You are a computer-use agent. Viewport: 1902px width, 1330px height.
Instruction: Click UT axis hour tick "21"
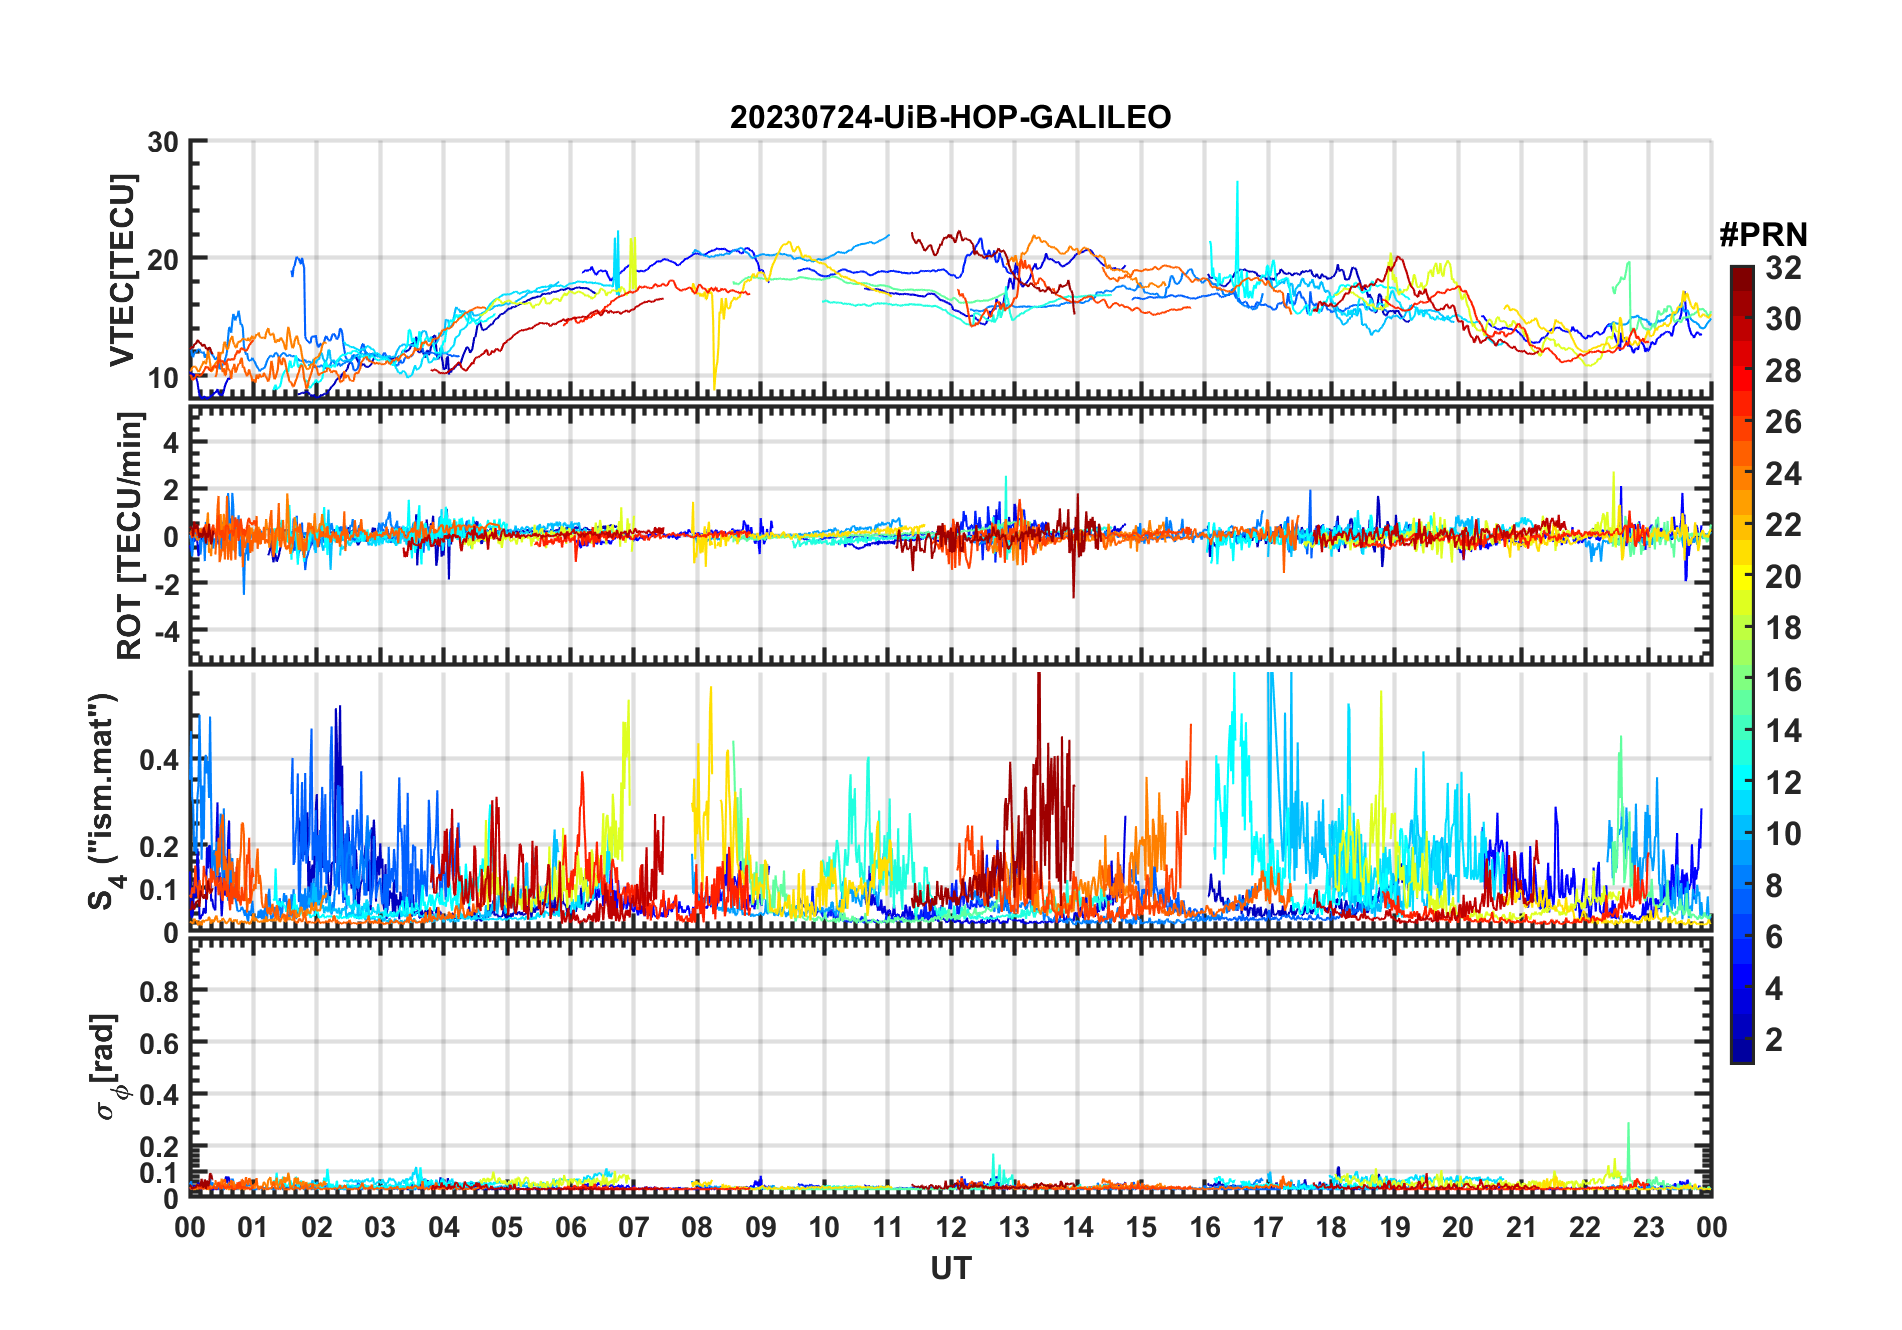pyautogui.click(x=1522, y=1227)
